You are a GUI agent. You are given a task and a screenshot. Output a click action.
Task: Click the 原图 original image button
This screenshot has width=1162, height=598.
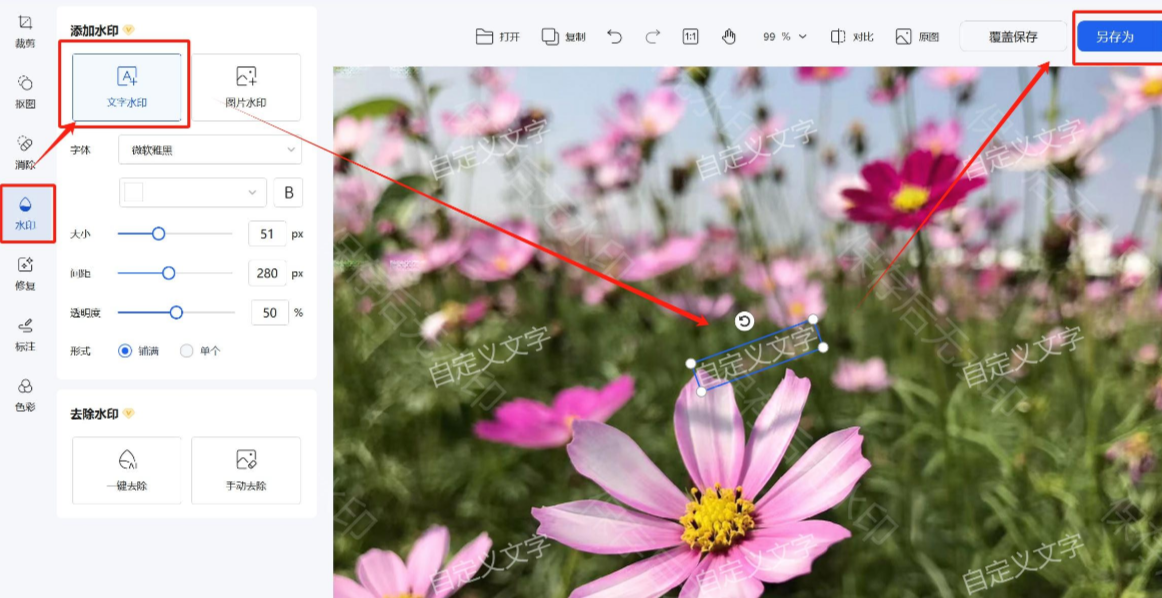917,36
